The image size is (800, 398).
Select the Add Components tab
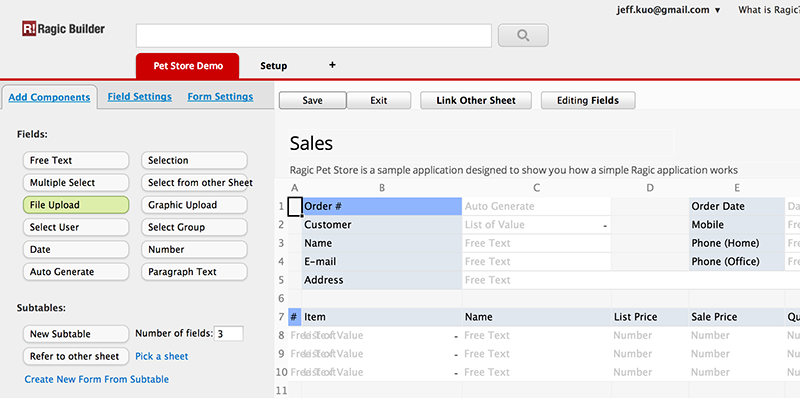(x=49, y=97)
